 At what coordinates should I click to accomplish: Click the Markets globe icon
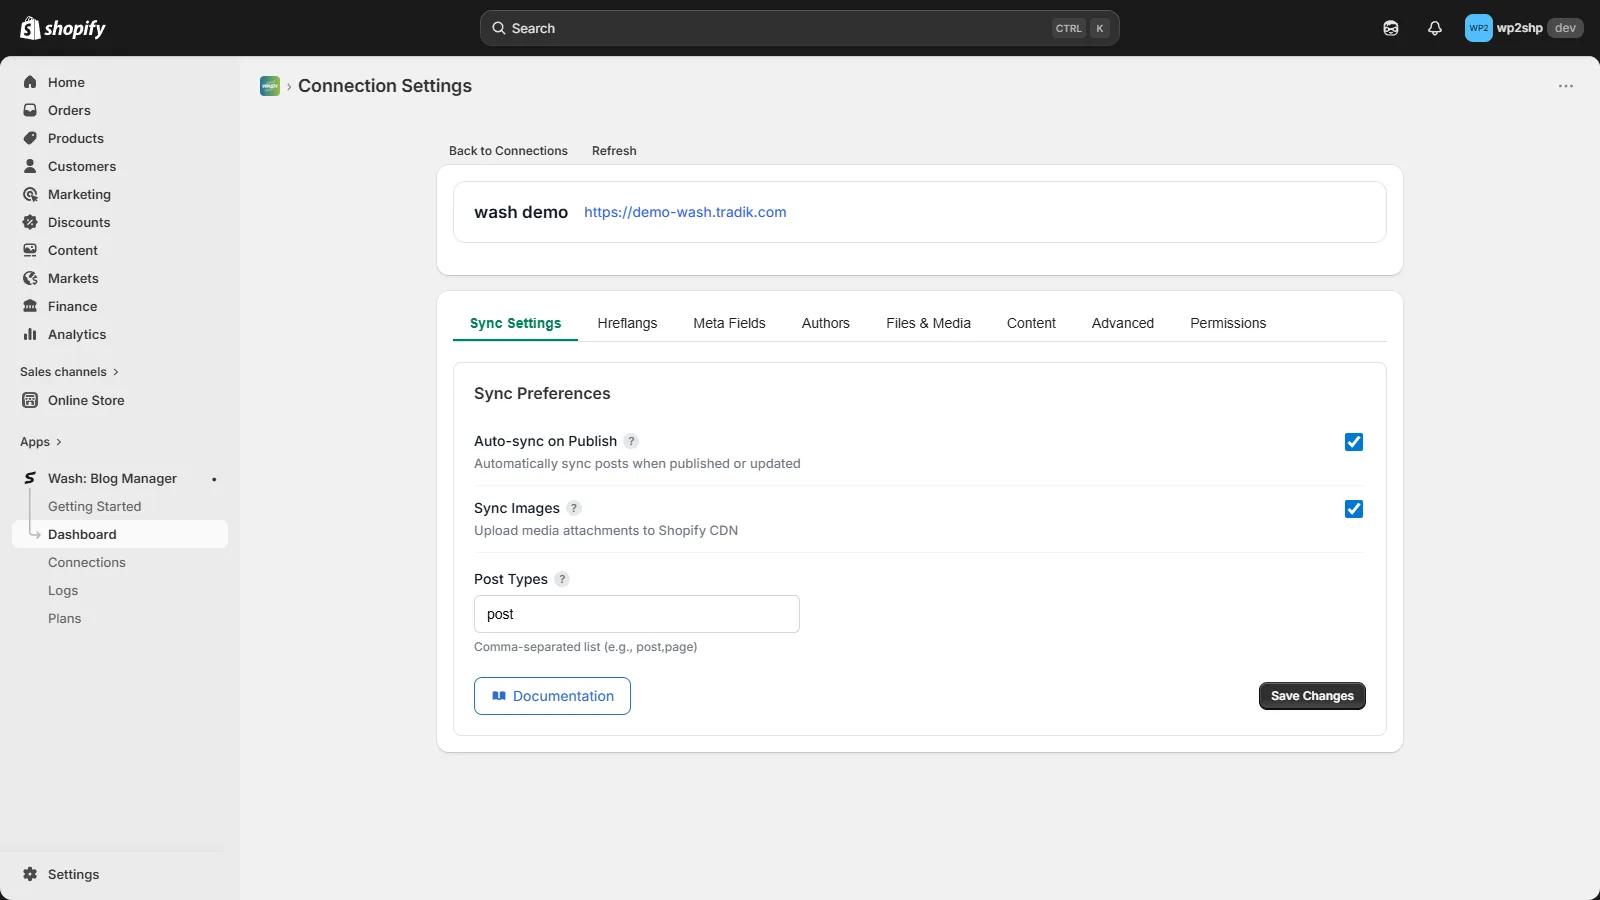coord(30,278)
